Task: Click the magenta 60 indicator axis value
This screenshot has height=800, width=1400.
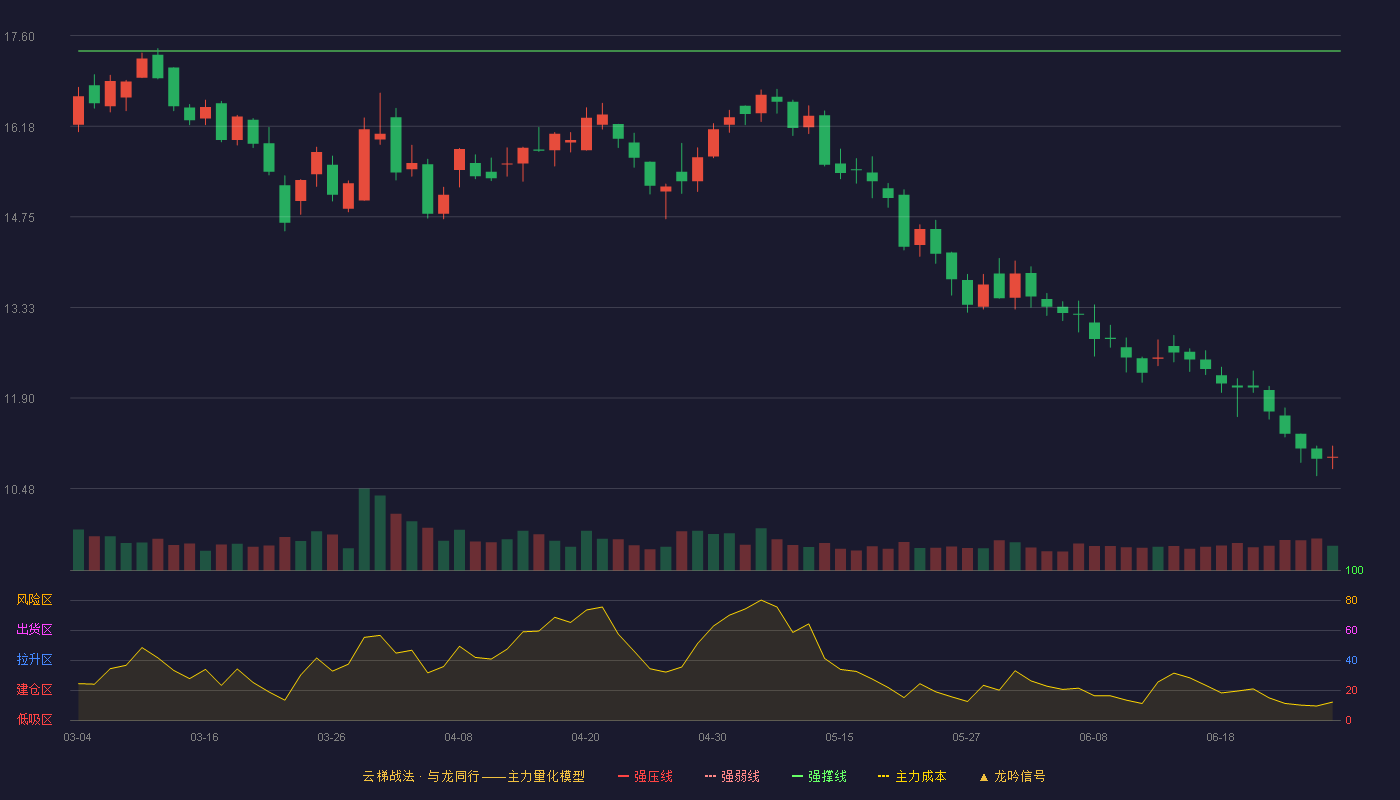Action: click(1351, 630)
